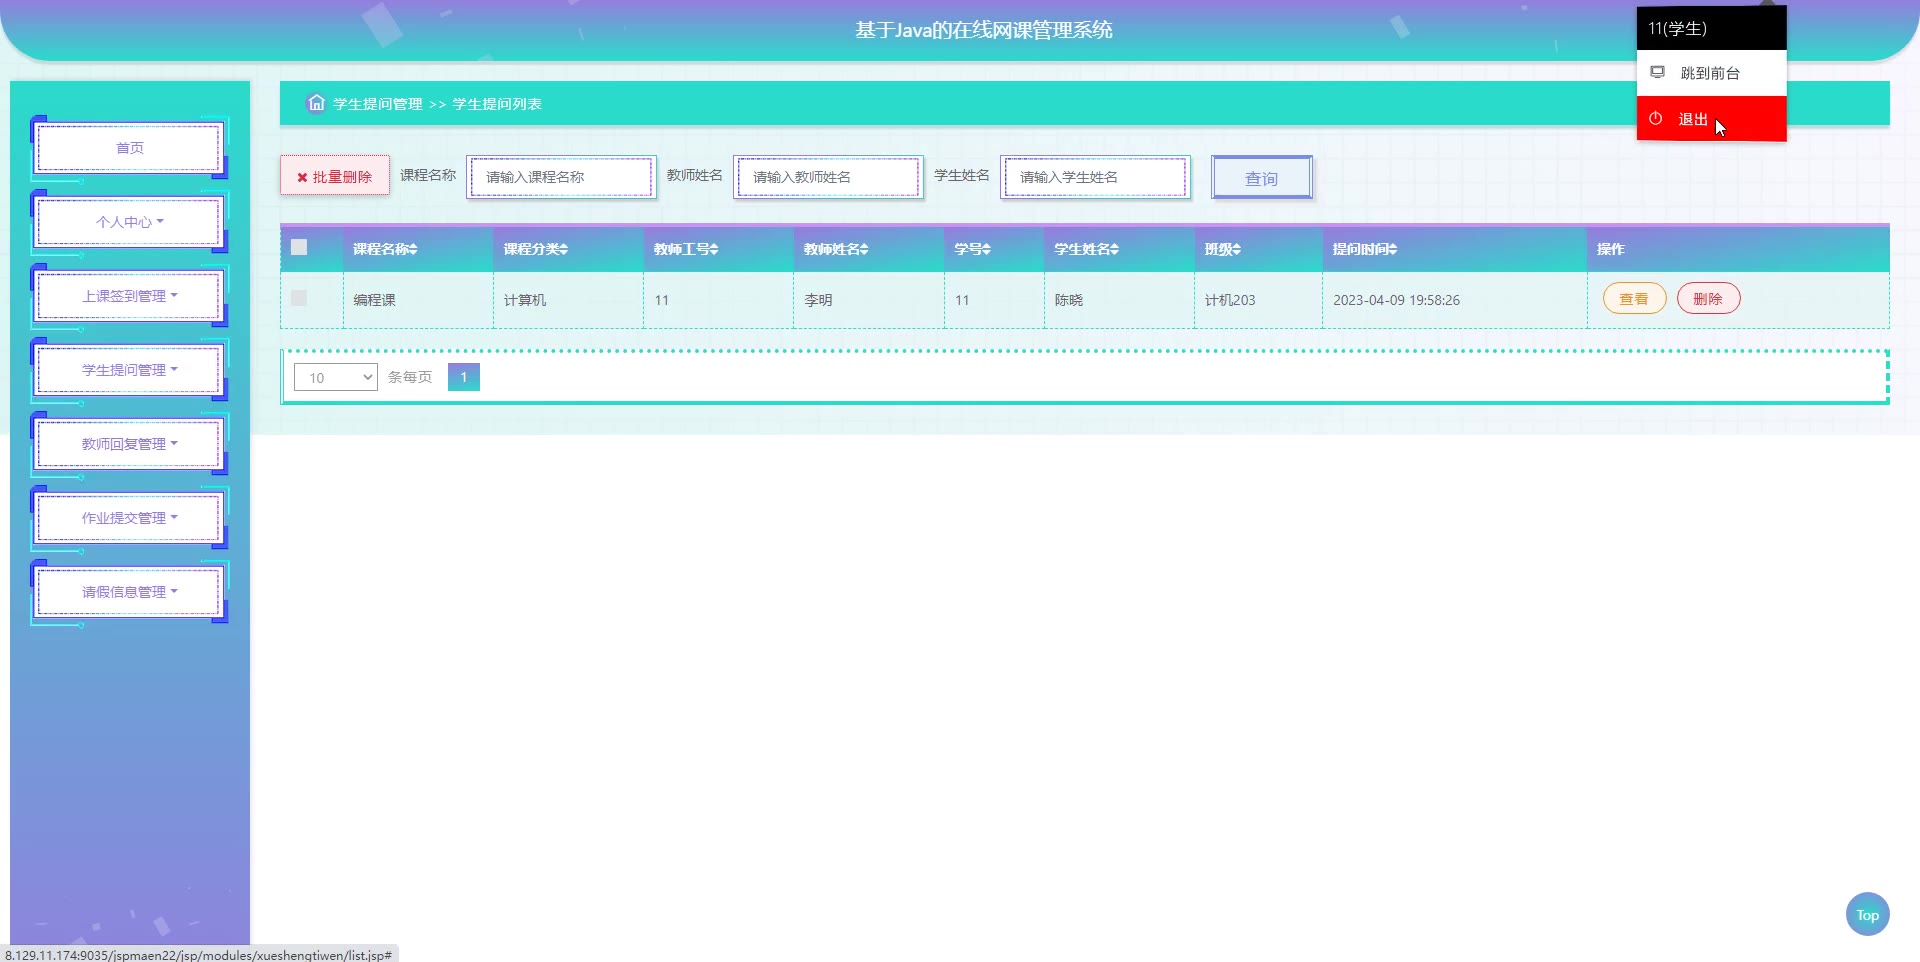
Task: Focus the 教师姓名 search field
Action: pyautogui.click(x=828, y=177)
